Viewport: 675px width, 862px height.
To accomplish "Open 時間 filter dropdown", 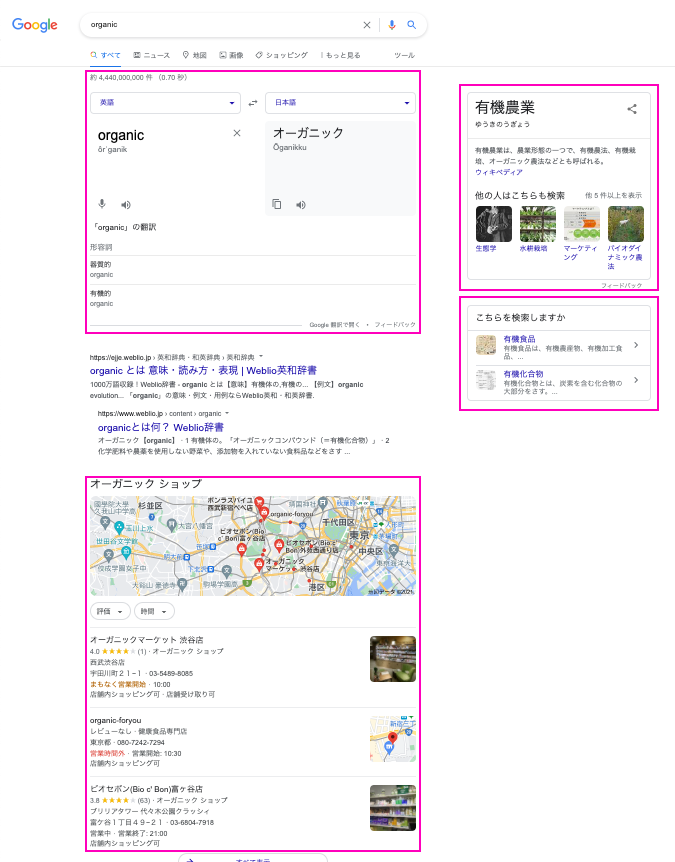I will tap(154, 611).
